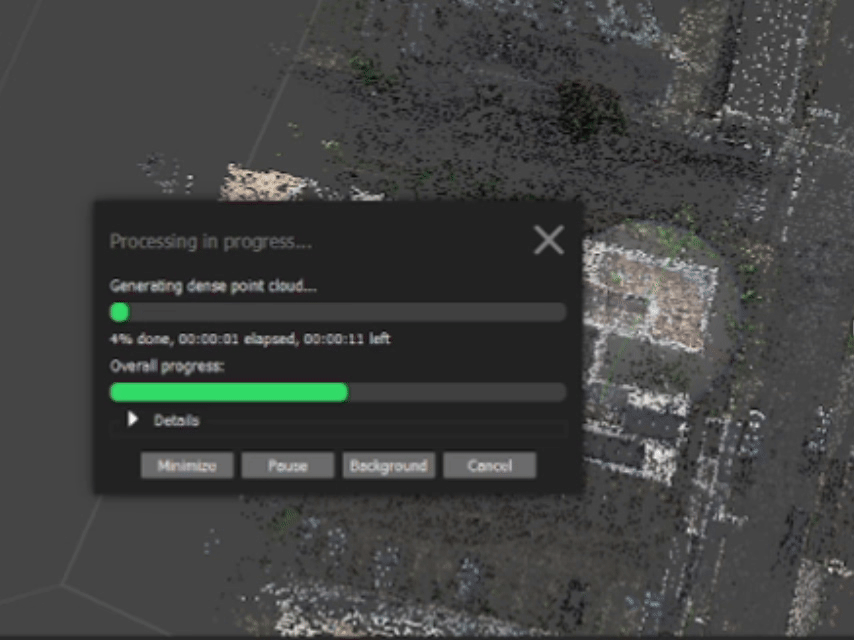Cancel the processing job
This screenshot has height=640, width=854.
click(489, 466)
